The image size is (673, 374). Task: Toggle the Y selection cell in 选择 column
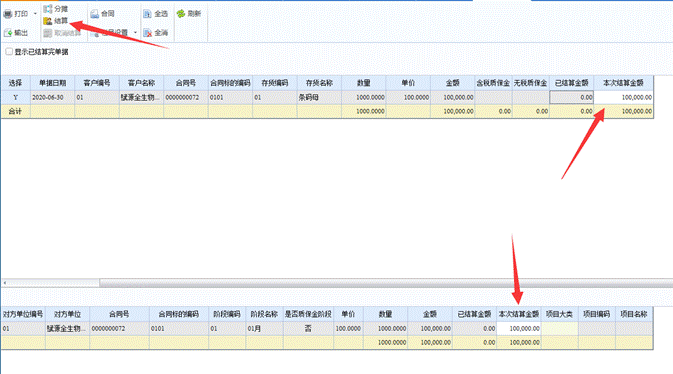click(x=15, y=97)
